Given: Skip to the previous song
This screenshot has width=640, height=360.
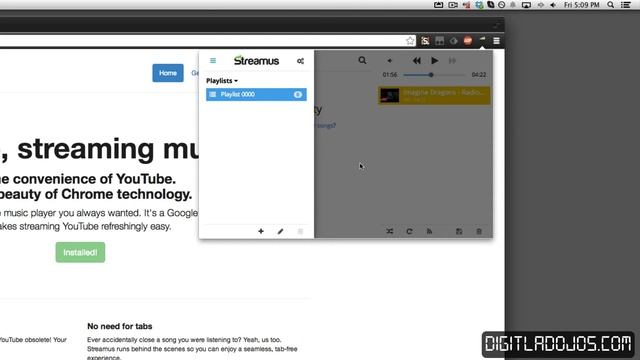Looking at the screenshot, I should point(416,60).
